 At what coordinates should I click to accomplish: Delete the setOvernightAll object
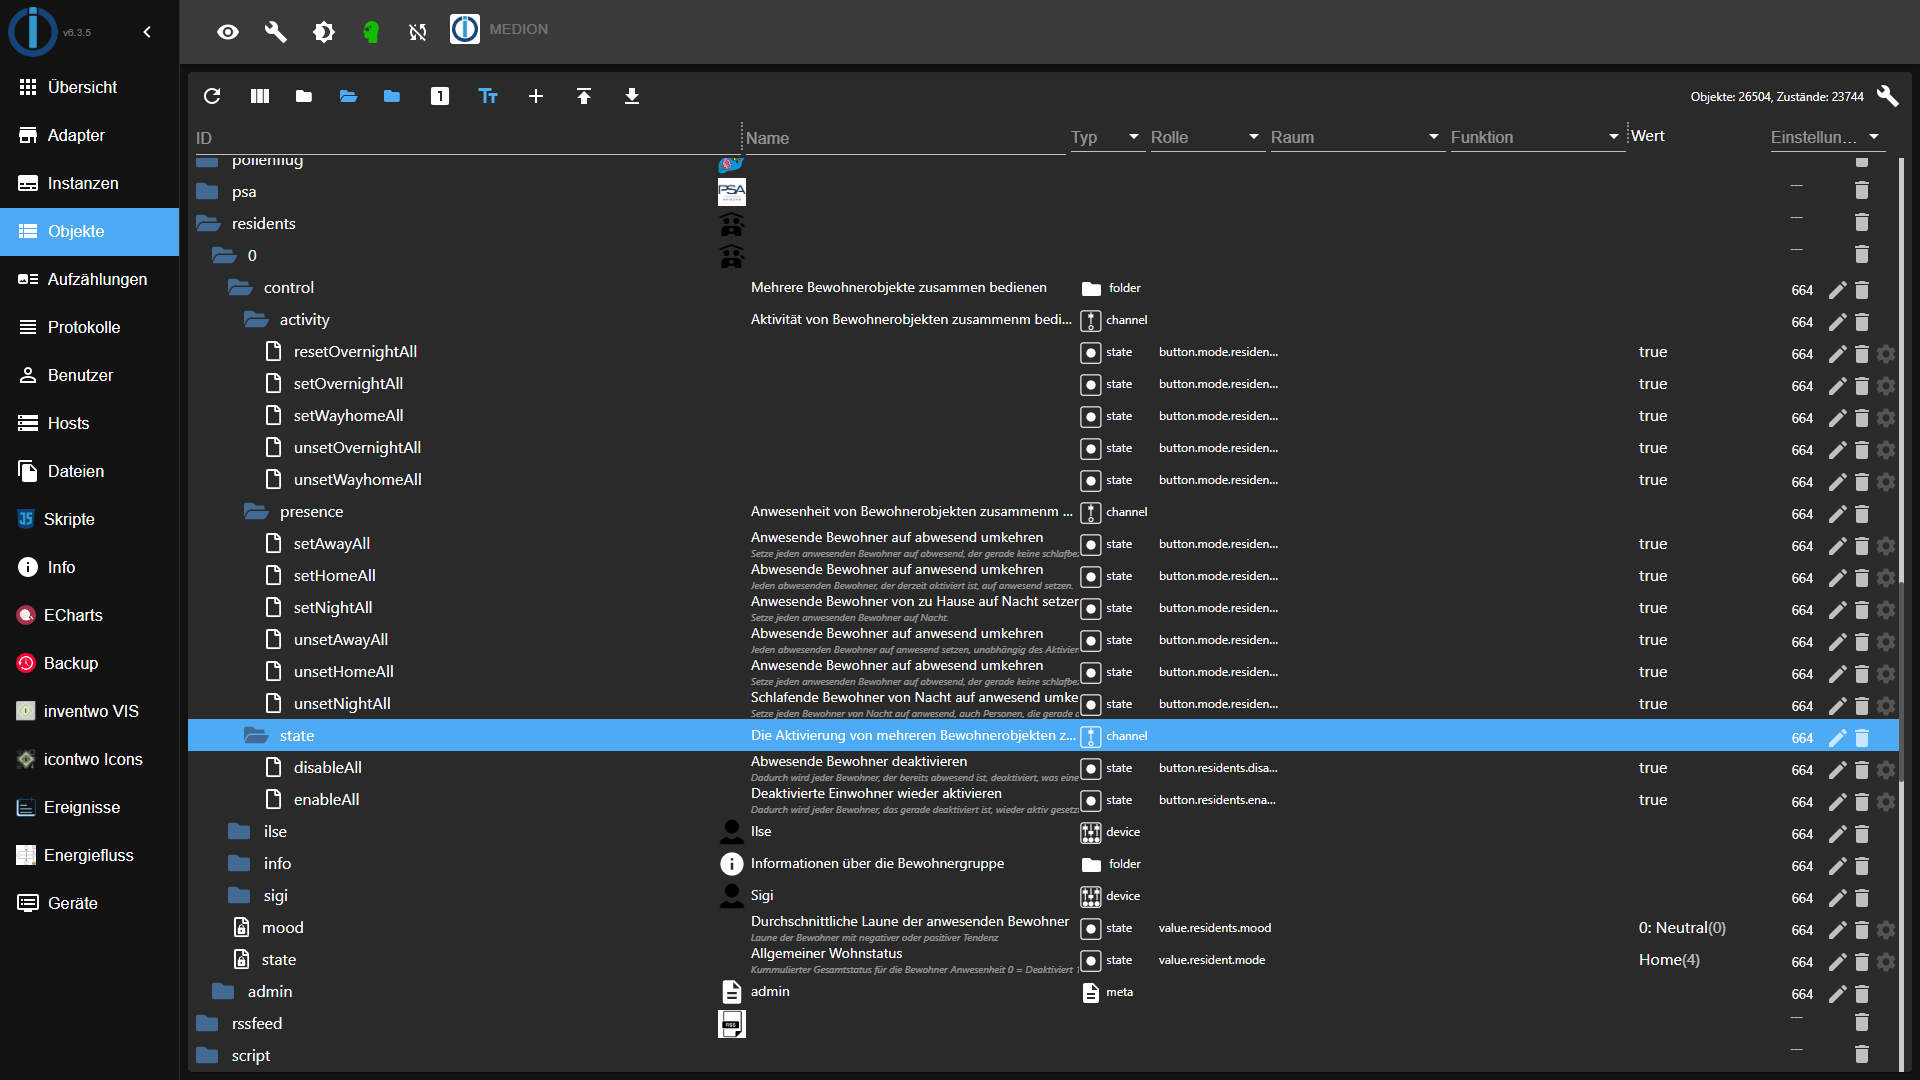point(1862,386)
